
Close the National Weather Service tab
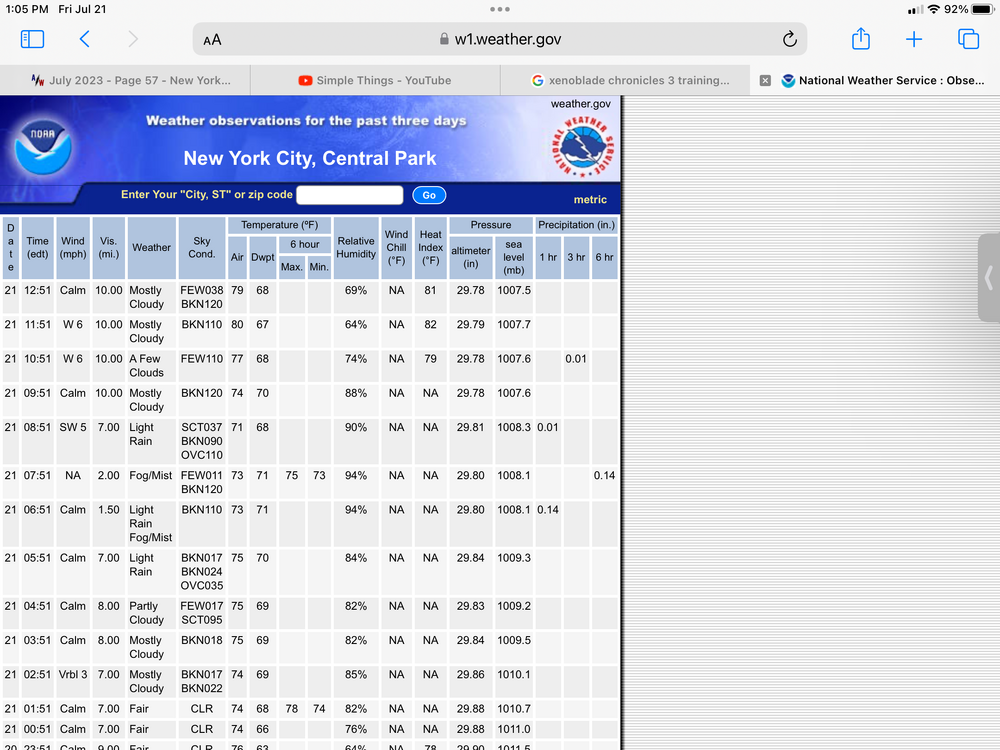[765, 80]
